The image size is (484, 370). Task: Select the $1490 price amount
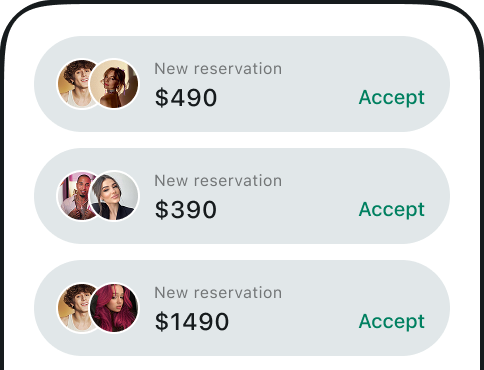pos(192,322)
